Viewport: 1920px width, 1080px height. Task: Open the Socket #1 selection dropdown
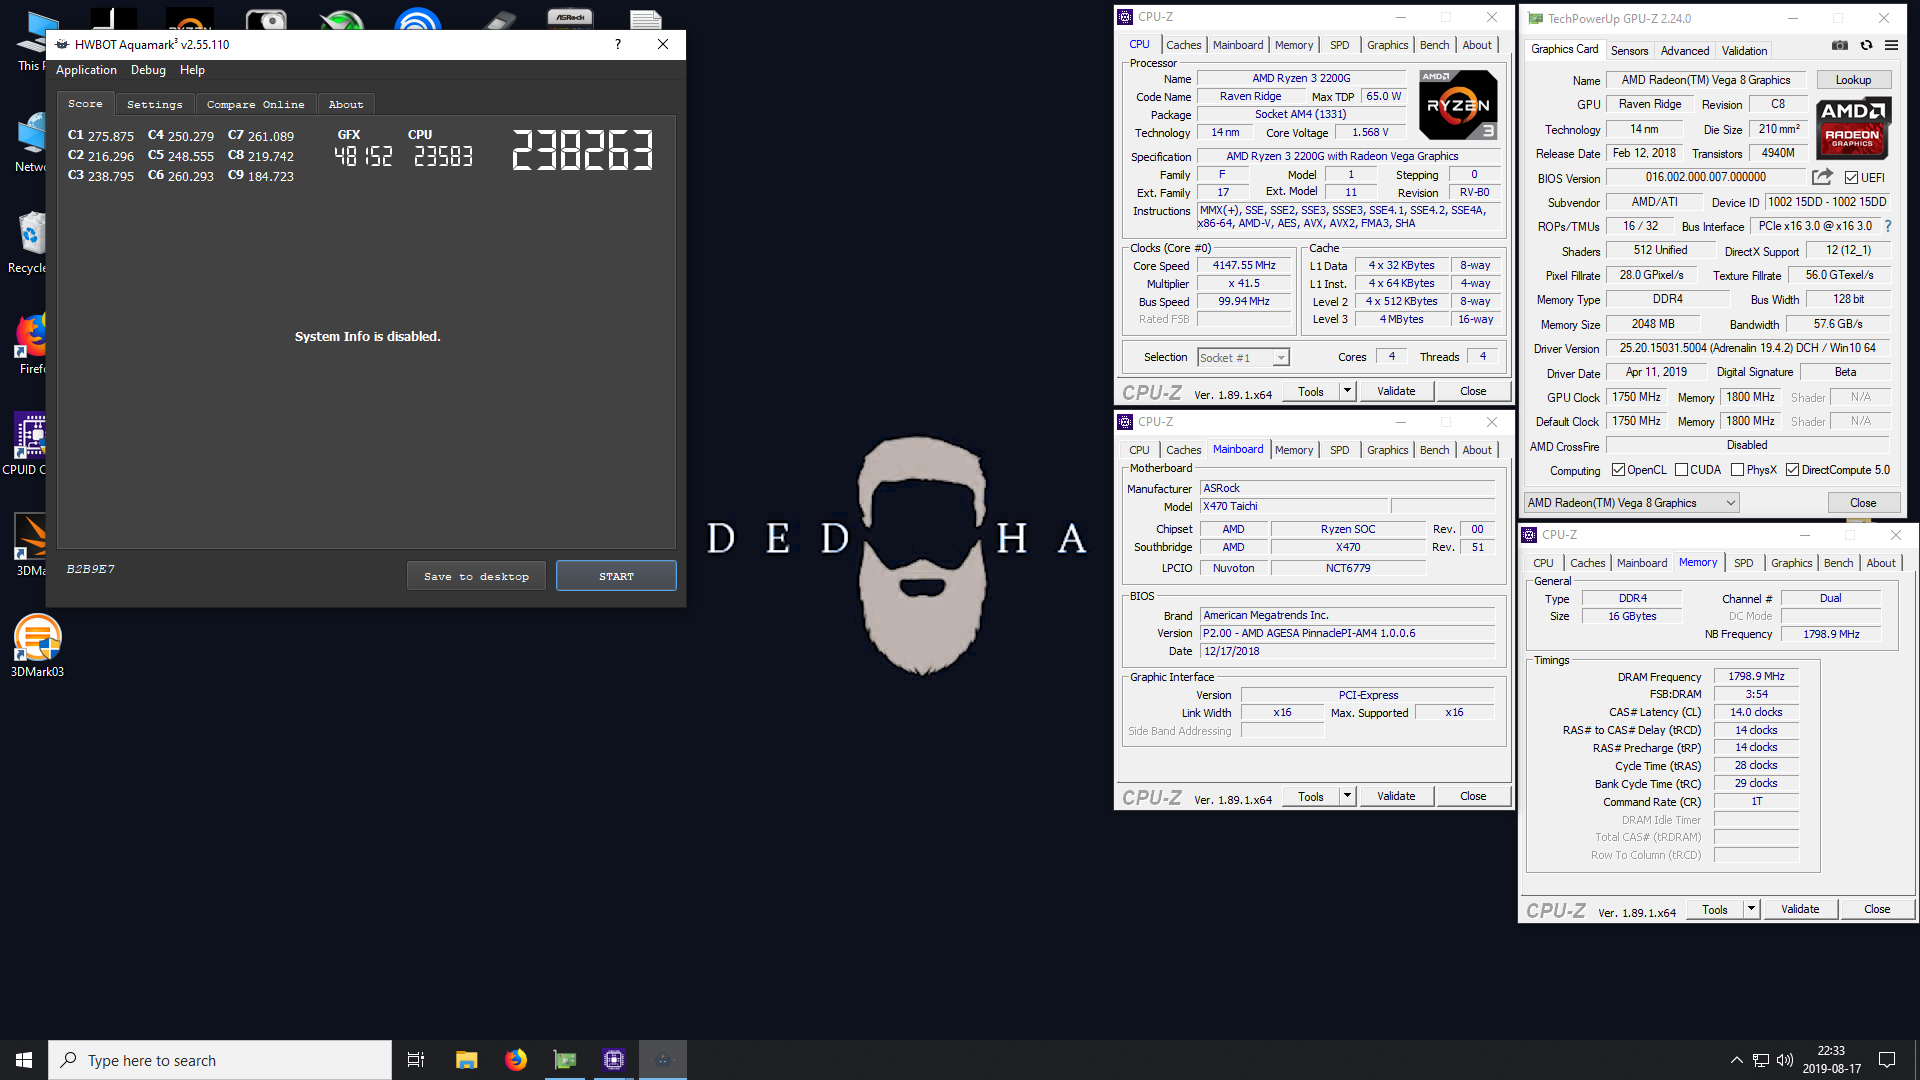pos(1243,358)
